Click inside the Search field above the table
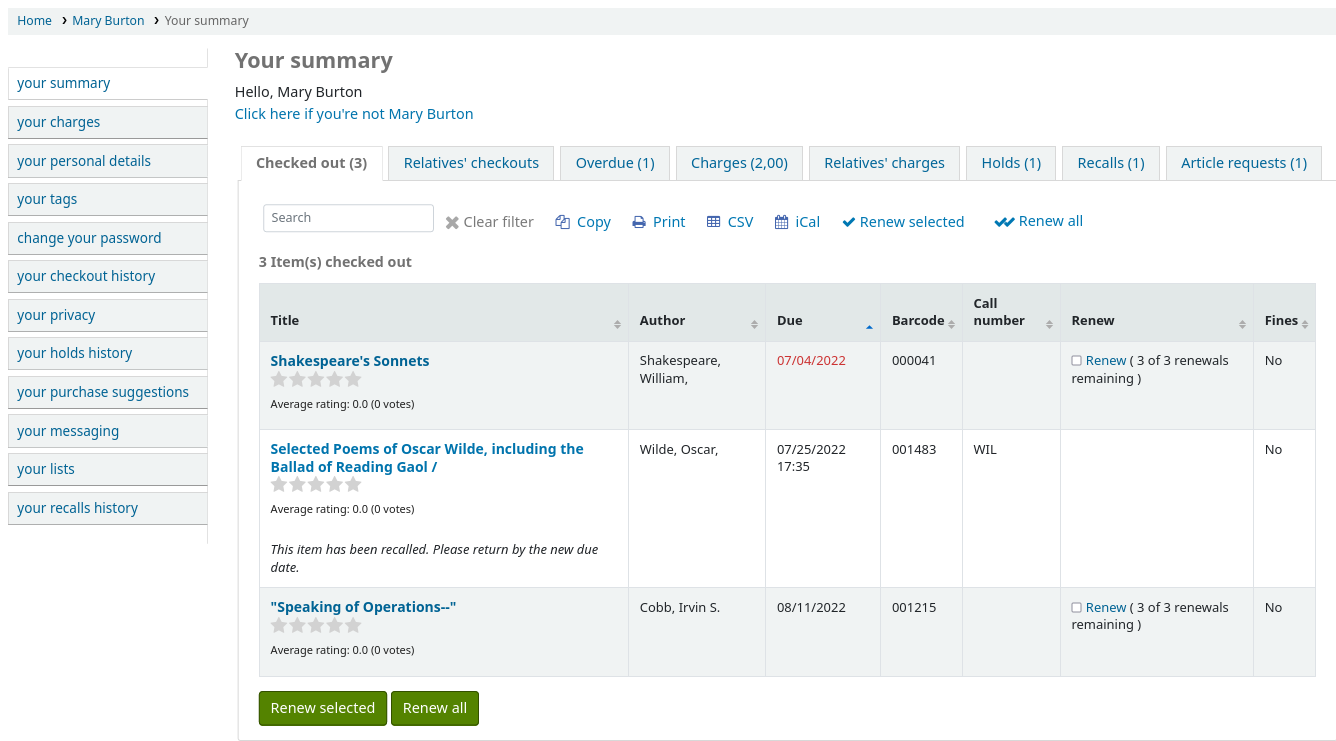Viewport: 1336px width, 741px height. (x=348, y=217)
